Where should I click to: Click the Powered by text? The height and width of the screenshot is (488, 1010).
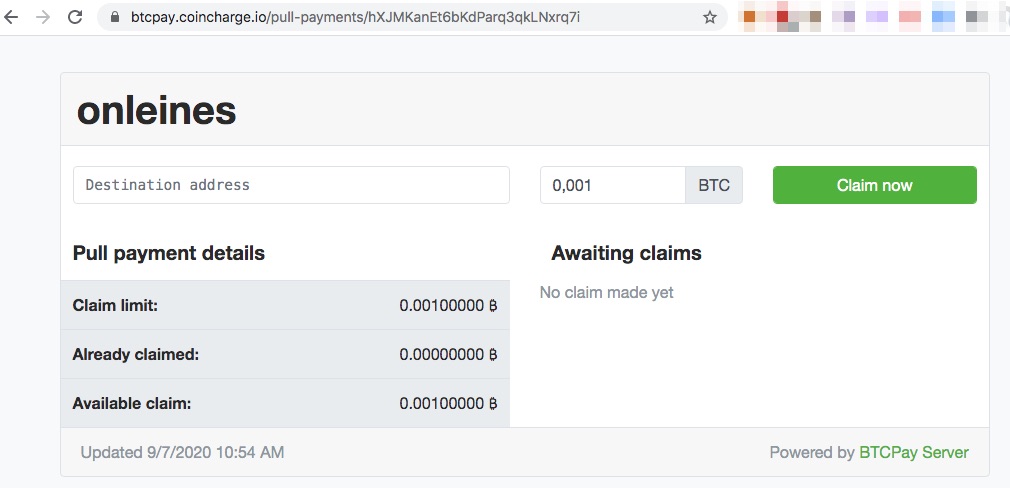coord(812,453)
